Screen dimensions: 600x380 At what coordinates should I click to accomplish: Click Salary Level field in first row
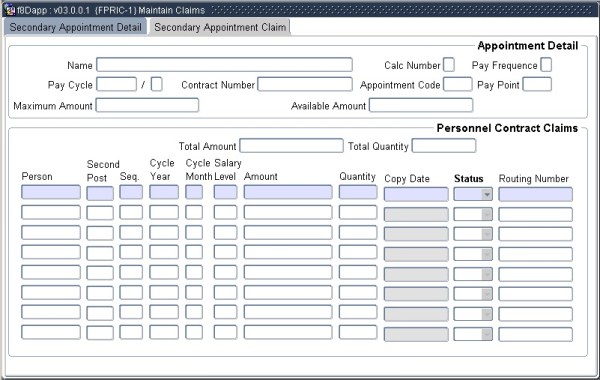[x=225, y=192]
